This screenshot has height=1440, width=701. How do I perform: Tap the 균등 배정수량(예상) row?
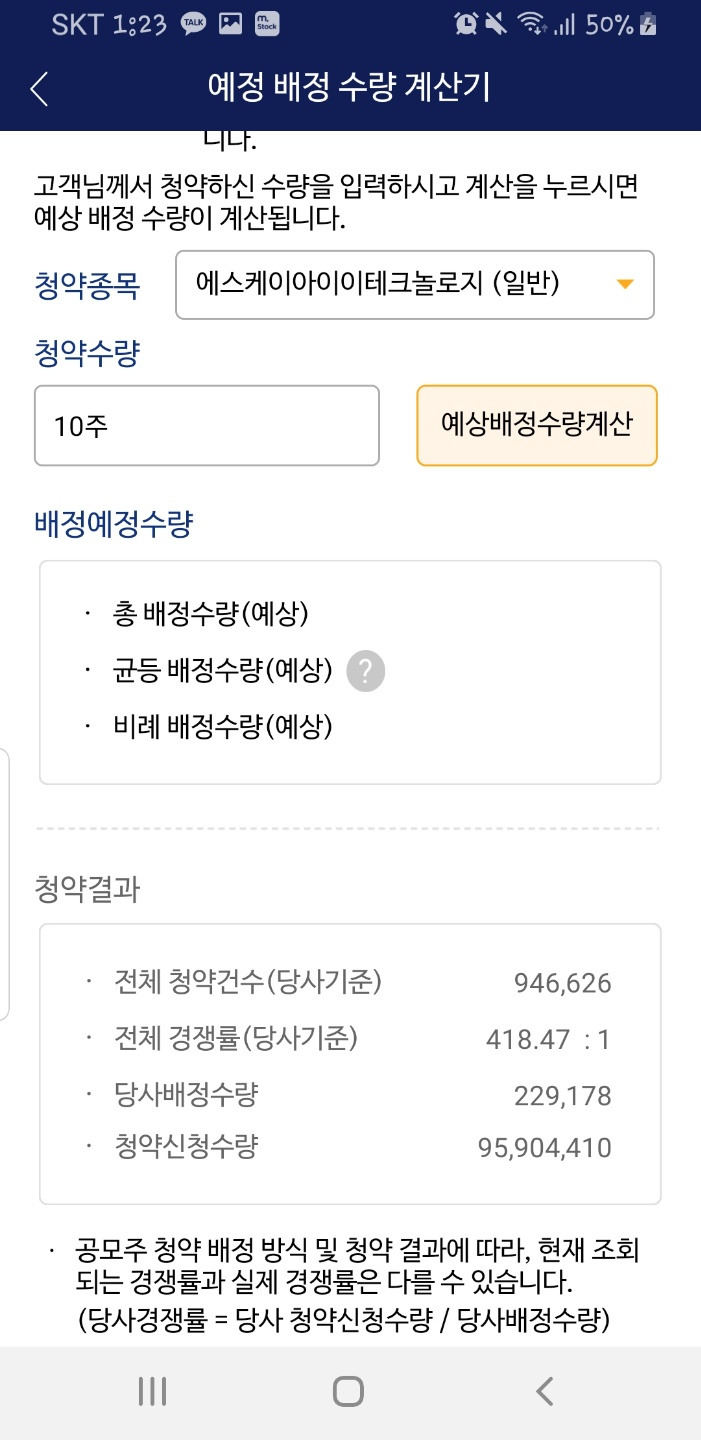222,671
